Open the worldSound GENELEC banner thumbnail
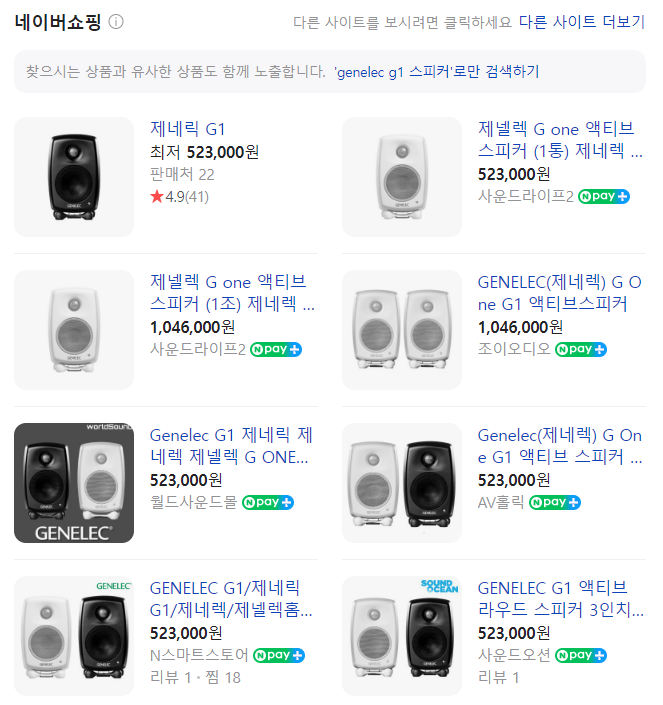663x705 pixels. coord(74,483)
